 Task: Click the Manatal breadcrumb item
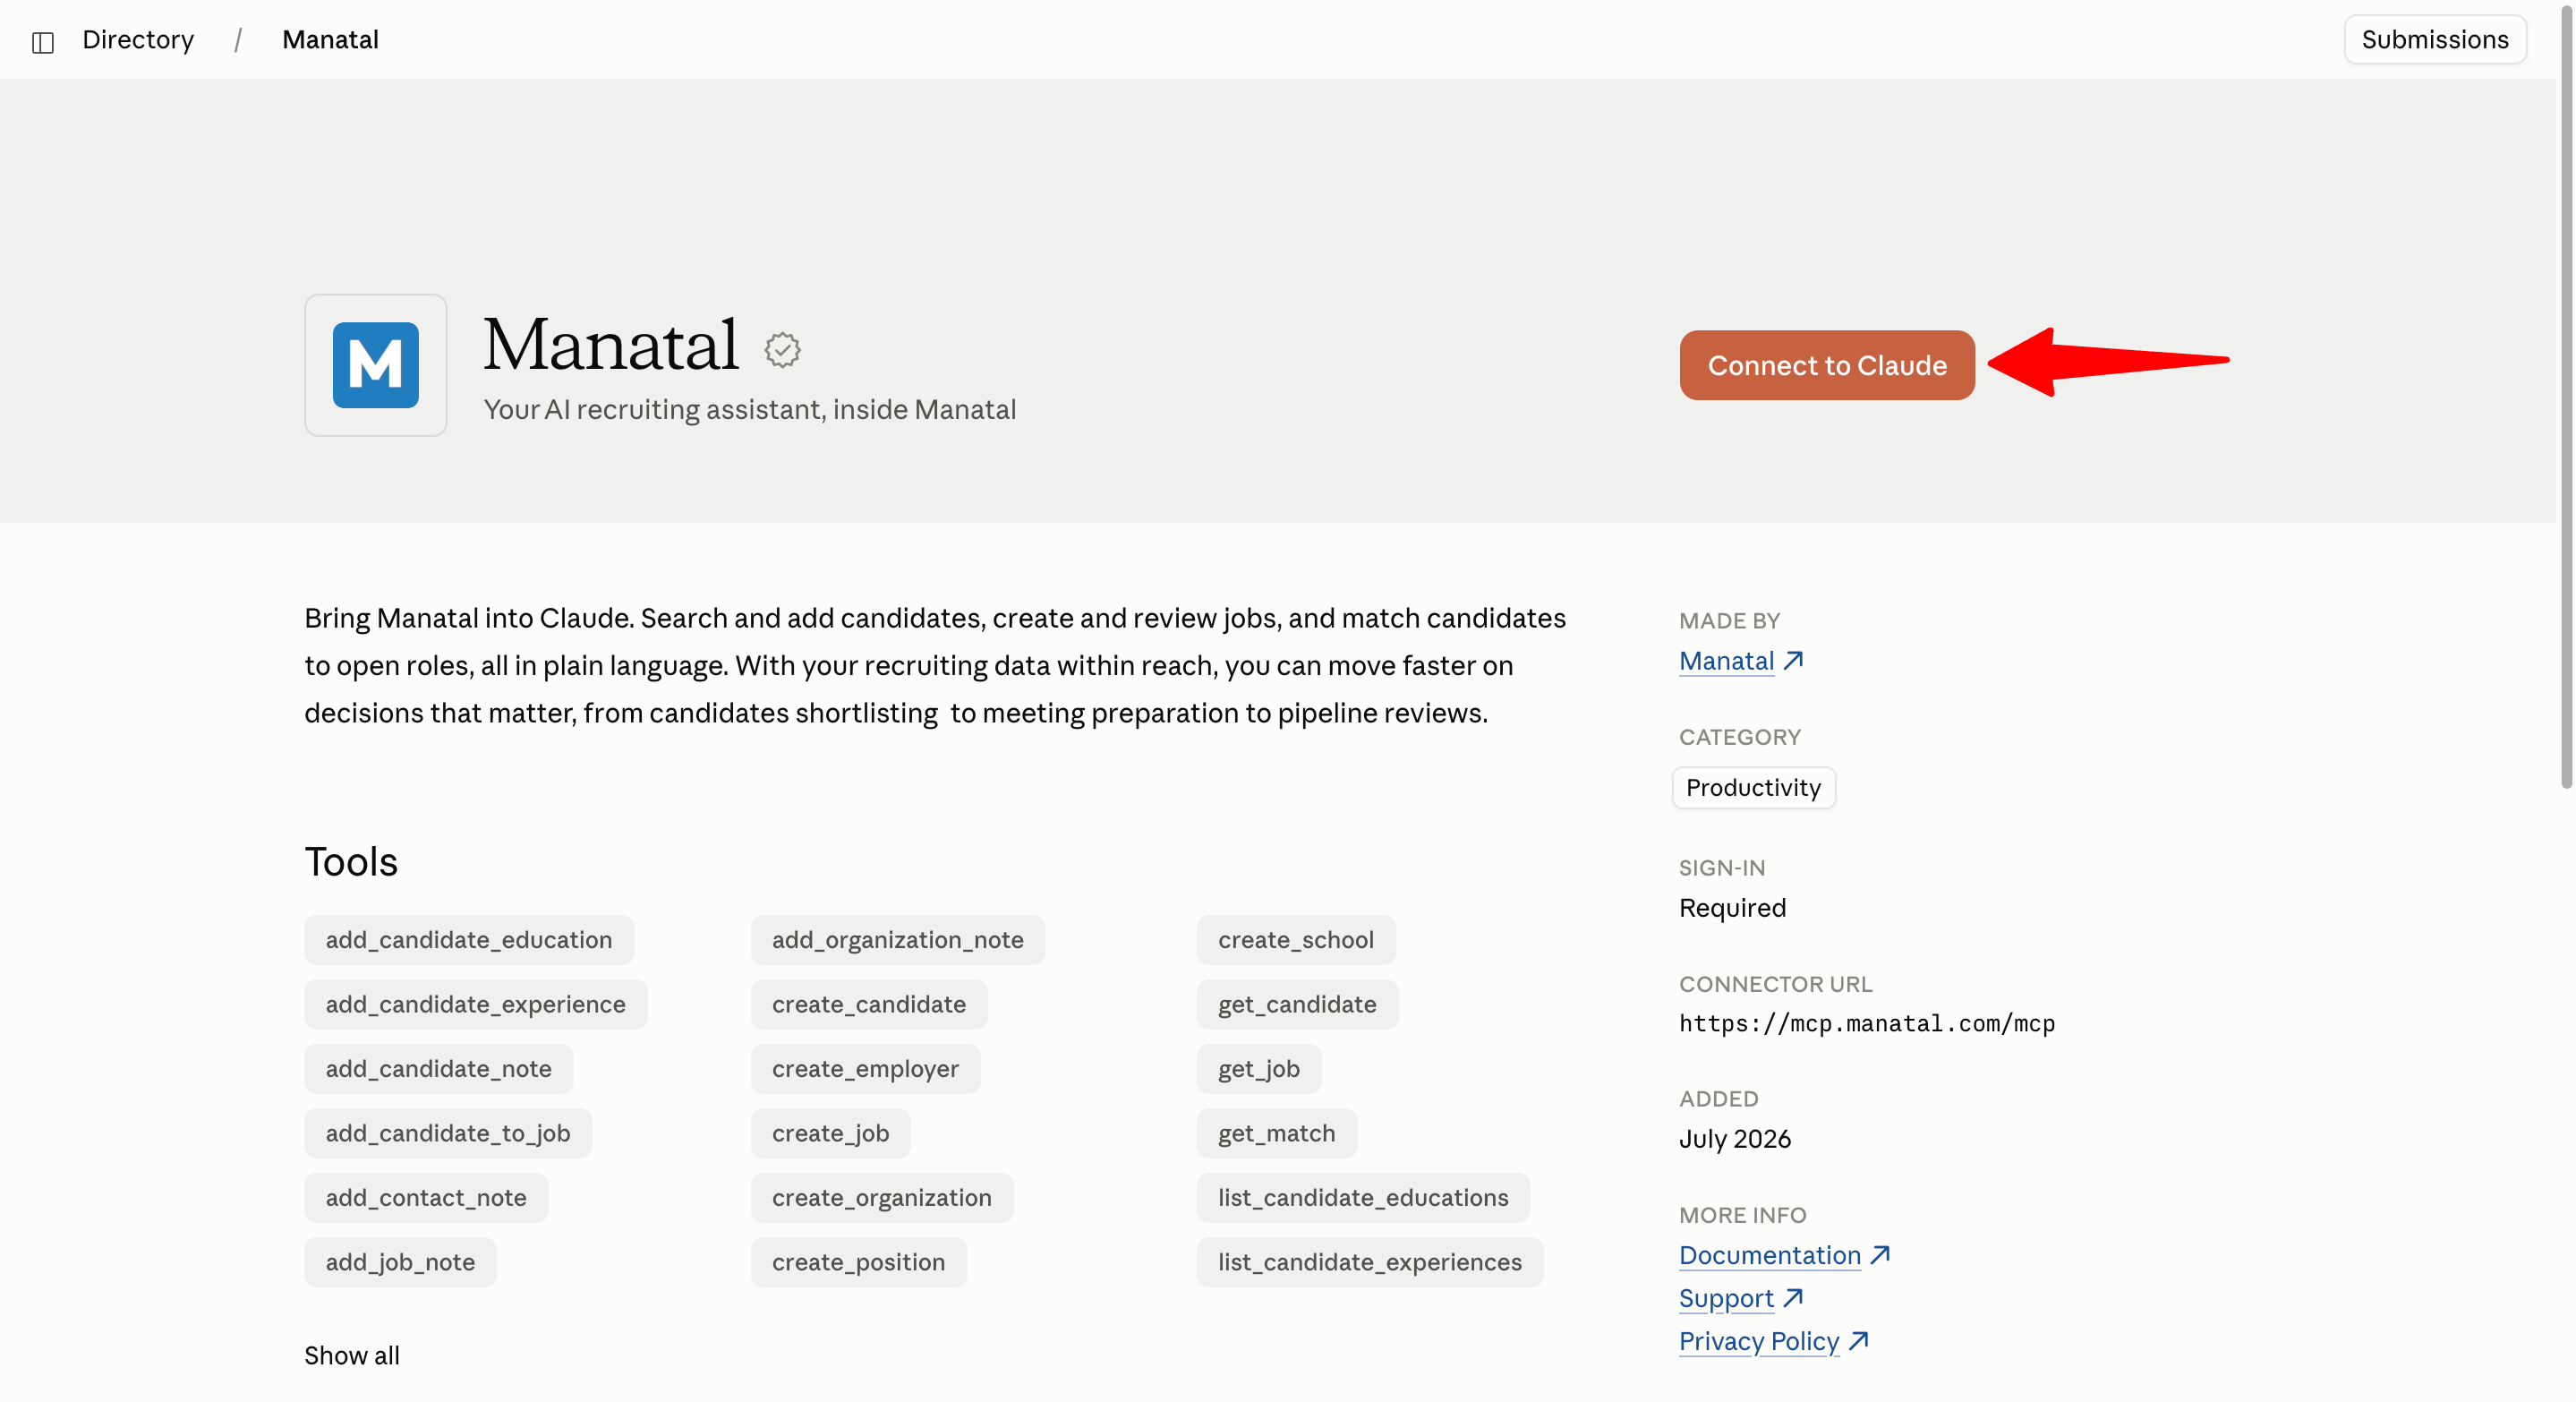[x=330, y=40]
